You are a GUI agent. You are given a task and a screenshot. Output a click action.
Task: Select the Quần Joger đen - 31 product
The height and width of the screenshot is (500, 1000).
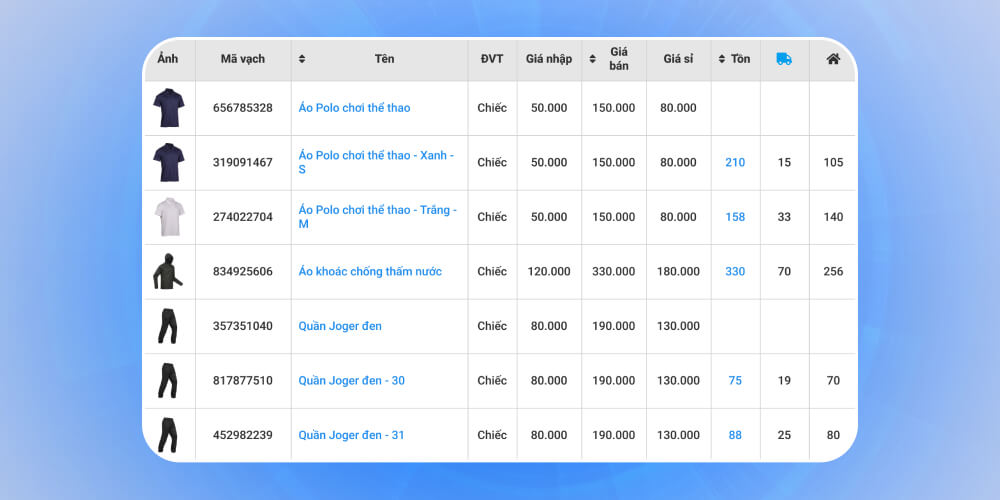point(351,435)
